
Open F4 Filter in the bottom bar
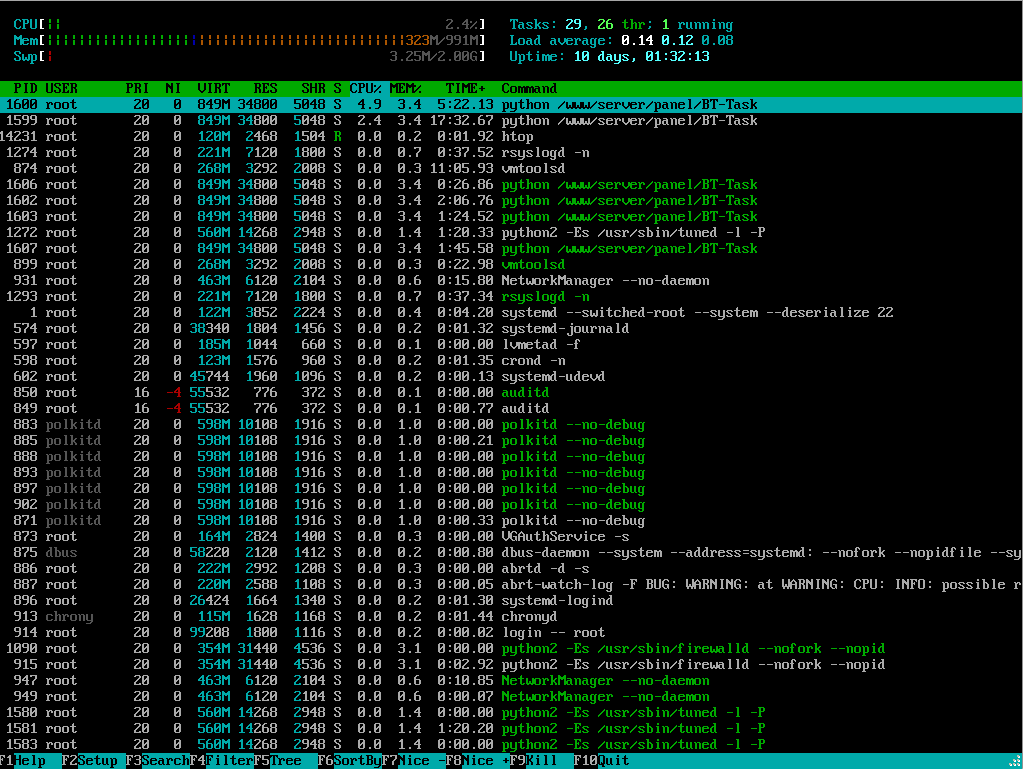221,761
